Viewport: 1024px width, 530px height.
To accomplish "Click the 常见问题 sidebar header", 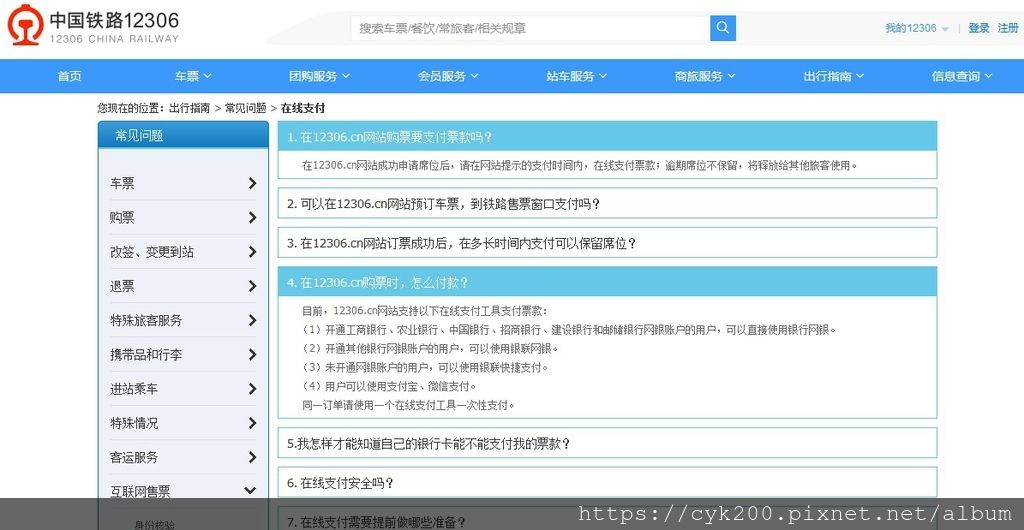I will point(183,135).
